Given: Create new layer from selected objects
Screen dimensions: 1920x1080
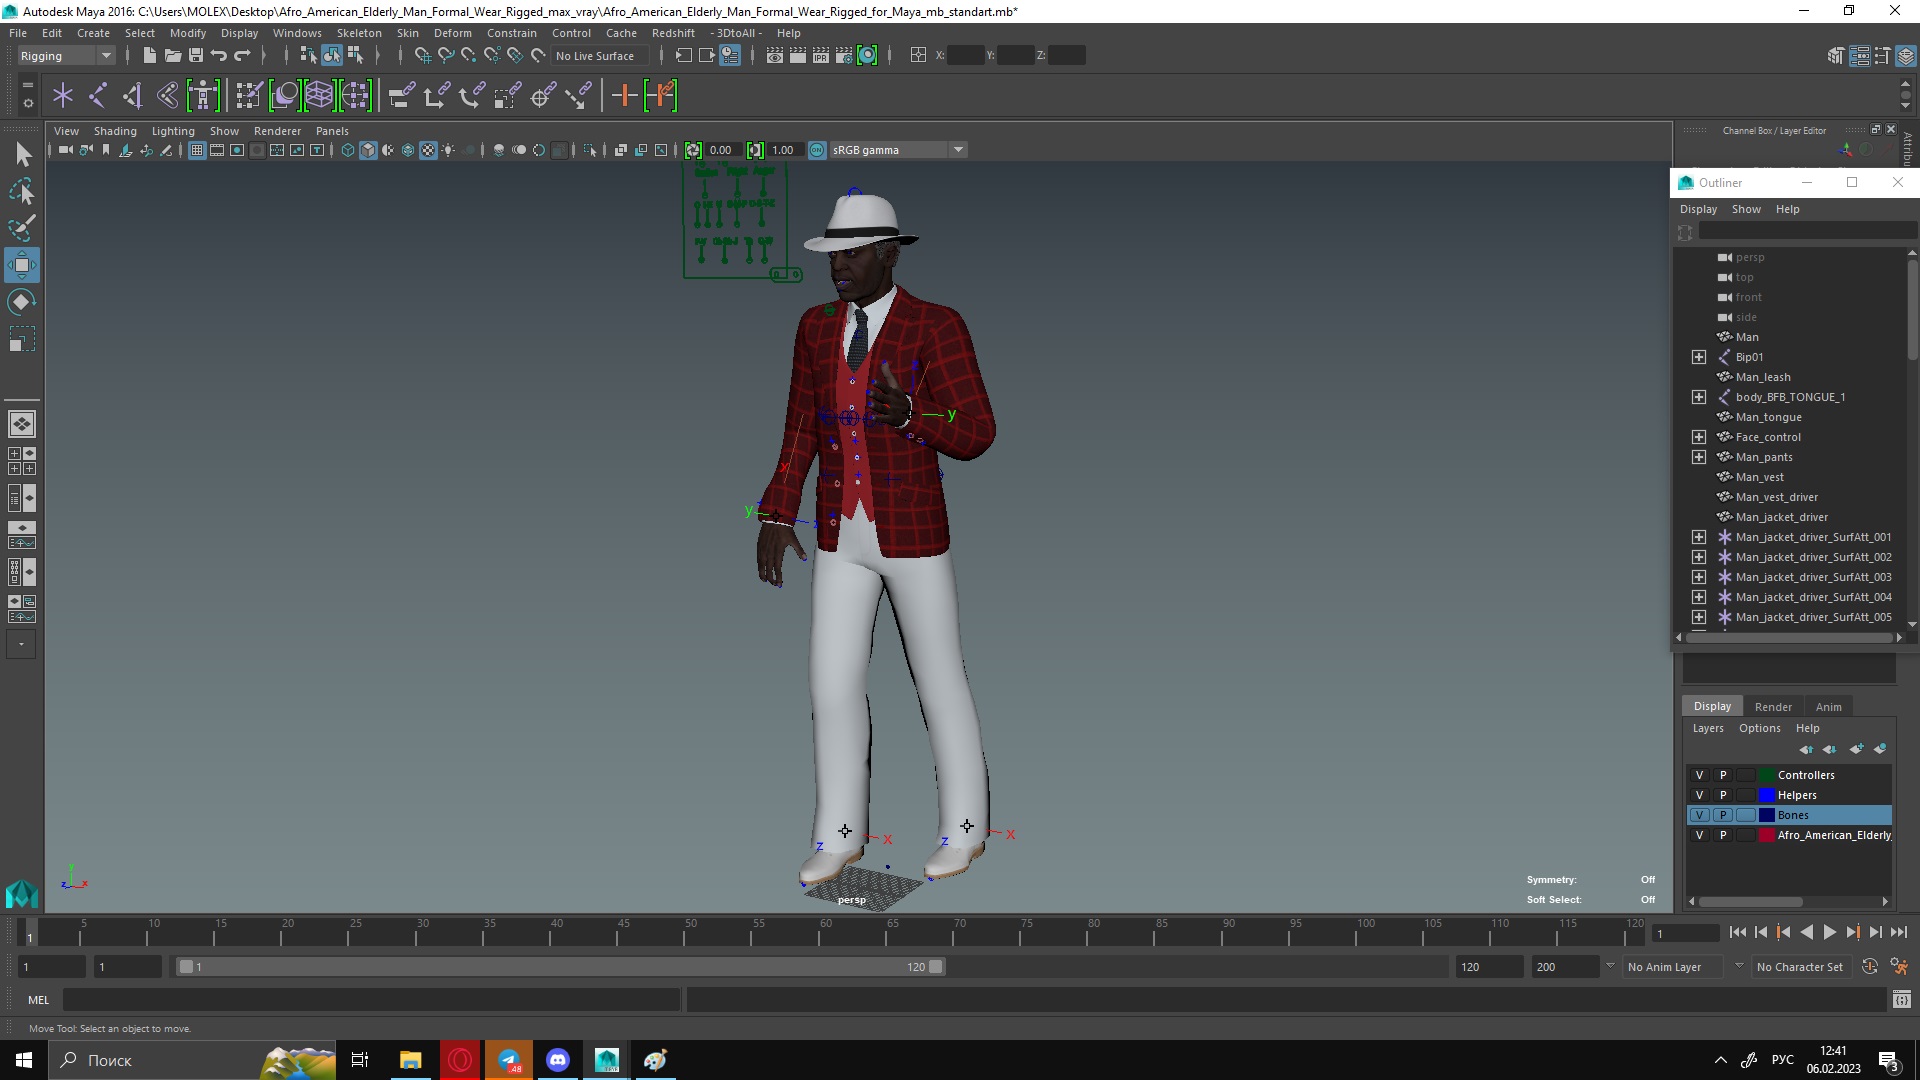Looking at the screenshot, I should (x=1880, y=749).
